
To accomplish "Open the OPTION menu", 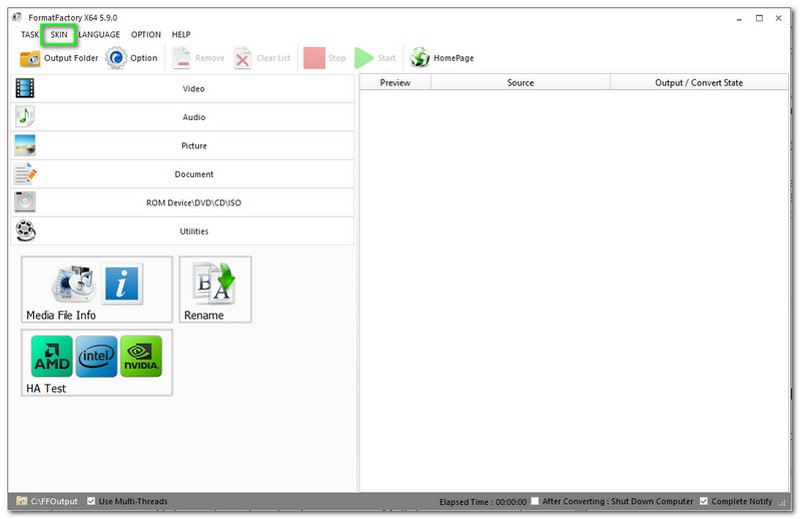I will point(146,35).
